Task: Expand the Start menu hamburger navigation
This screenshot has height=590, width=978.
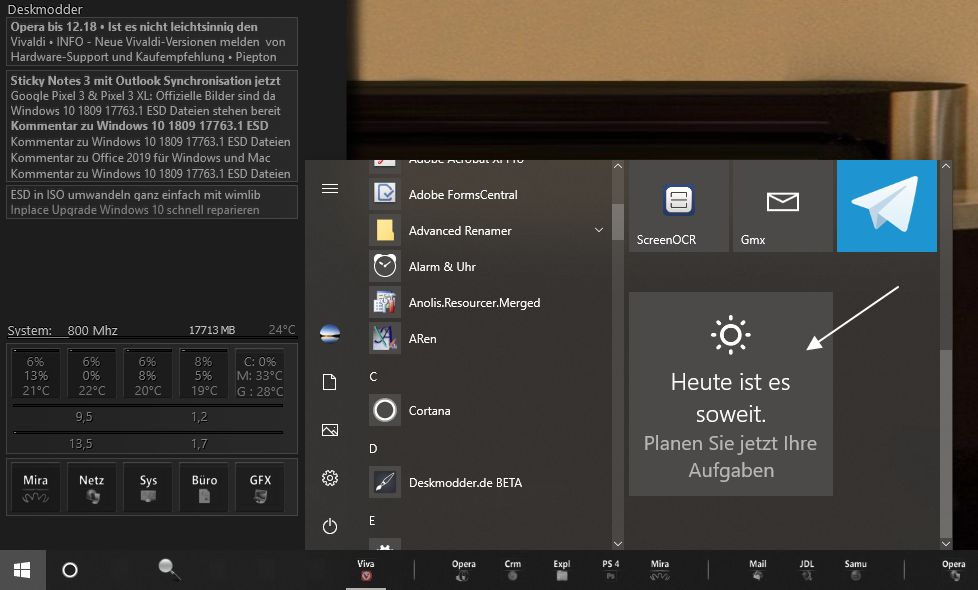Action: coord(330,188)
